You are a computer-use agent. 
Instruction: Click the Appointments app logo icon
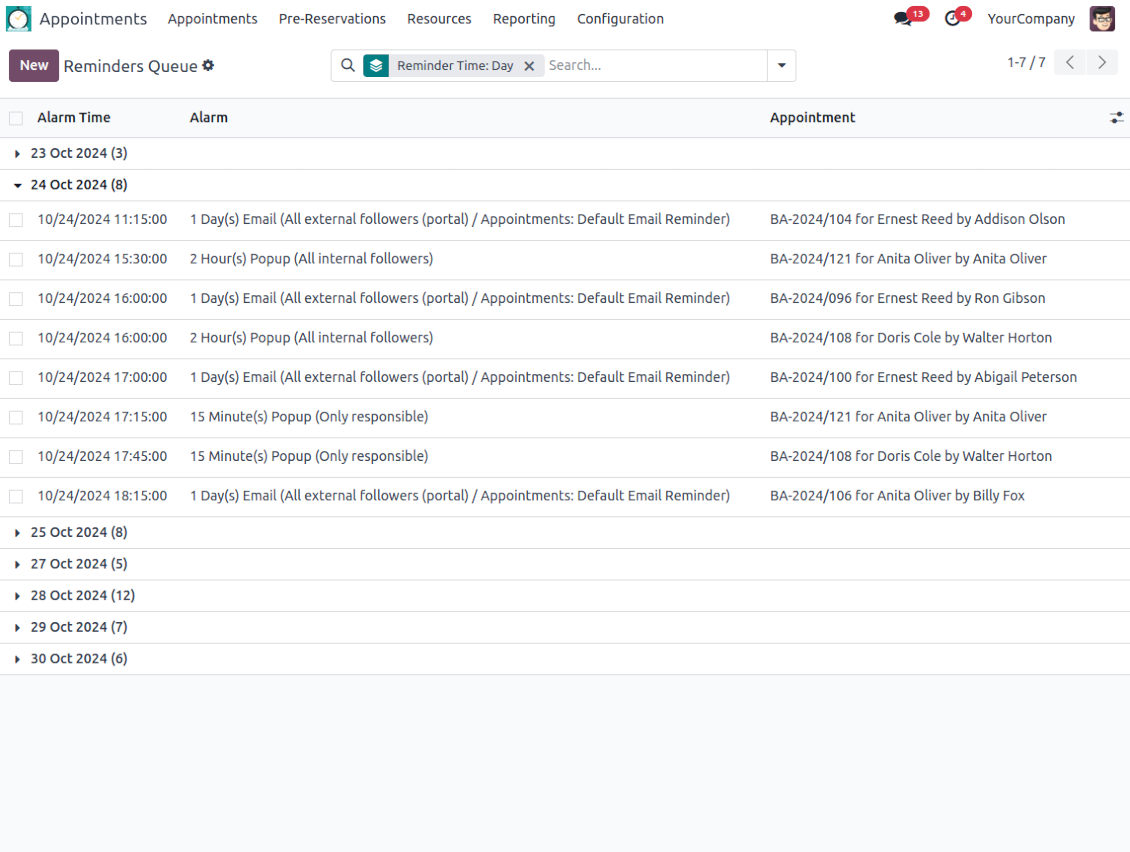click(x=19, y=19)
